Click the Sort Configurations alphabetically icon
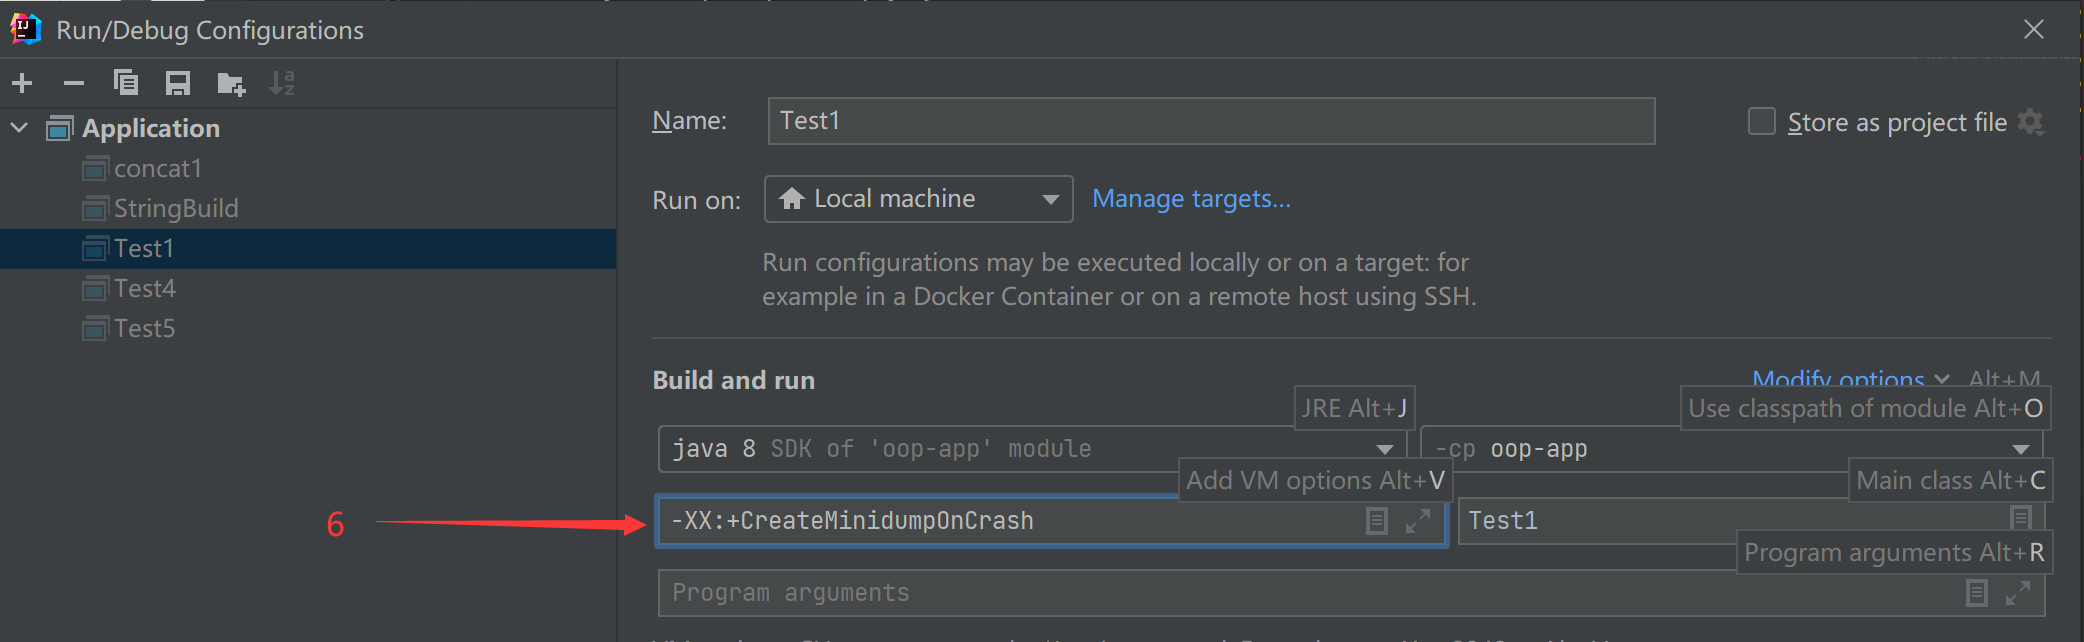Viewport: 2084px width, 642px height. 282,83
